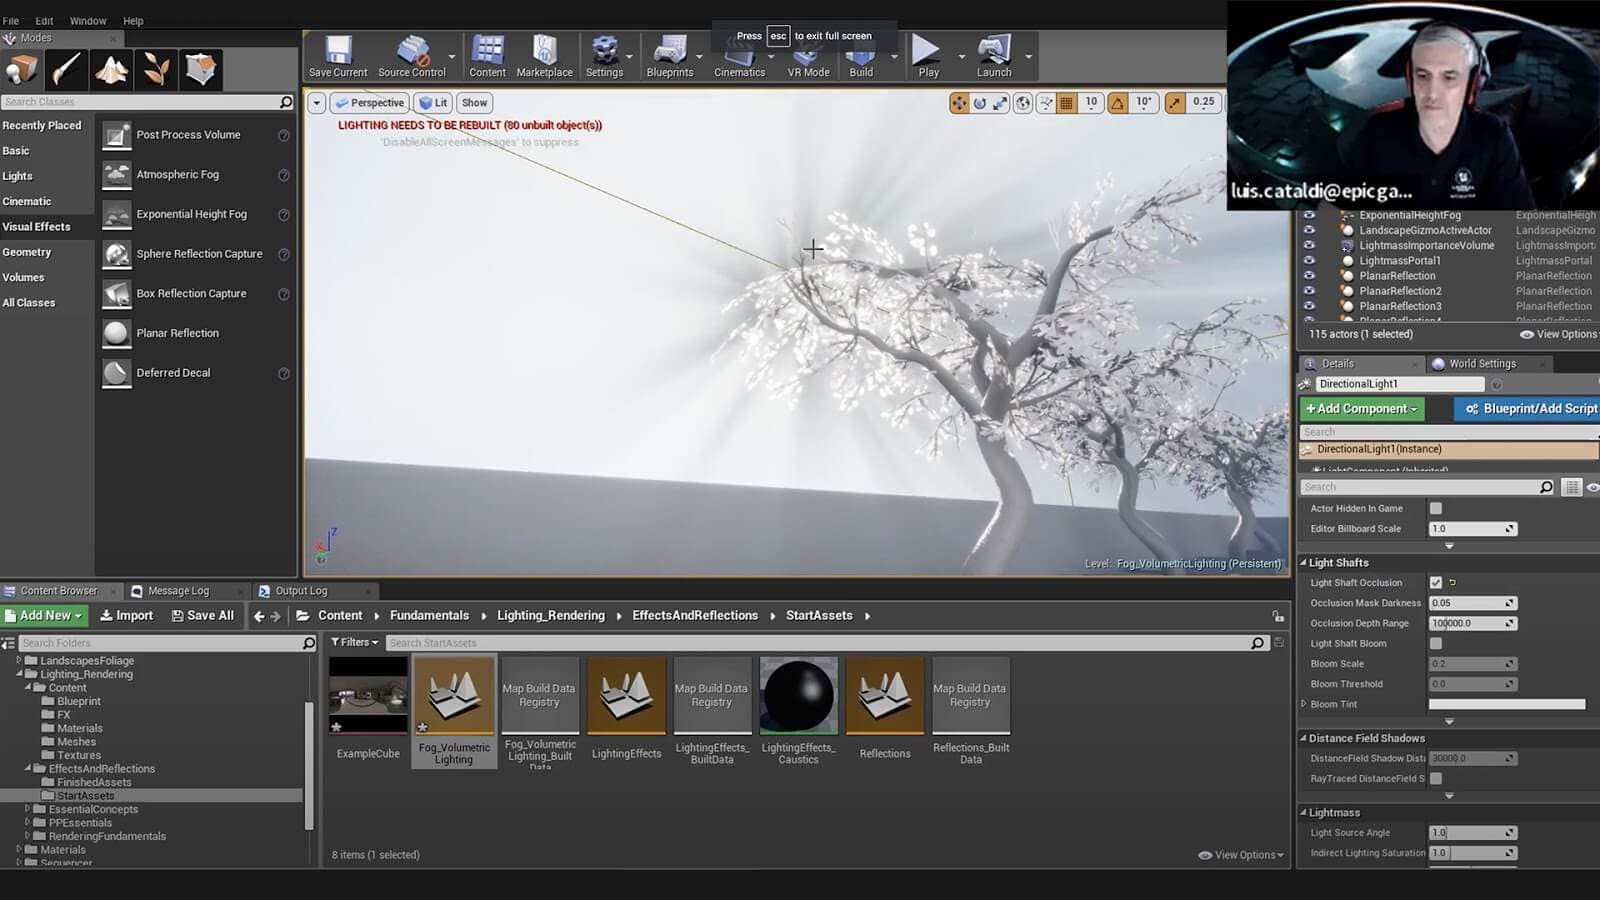Select the Place mode icon

click(22, 70)
